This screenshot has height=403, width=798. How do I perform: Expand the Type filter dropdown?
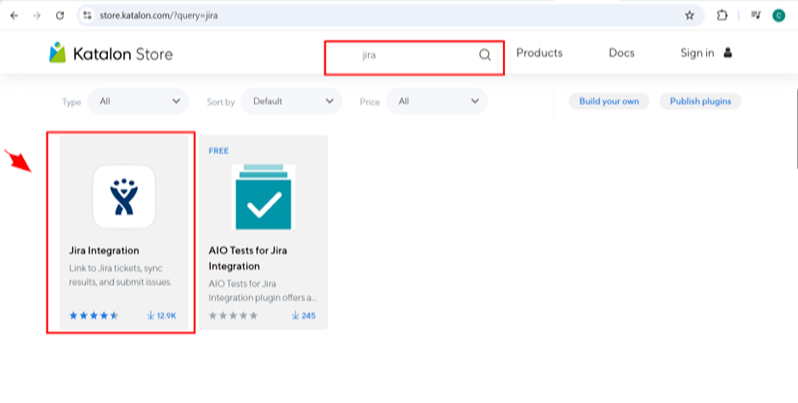coord(138,101)
